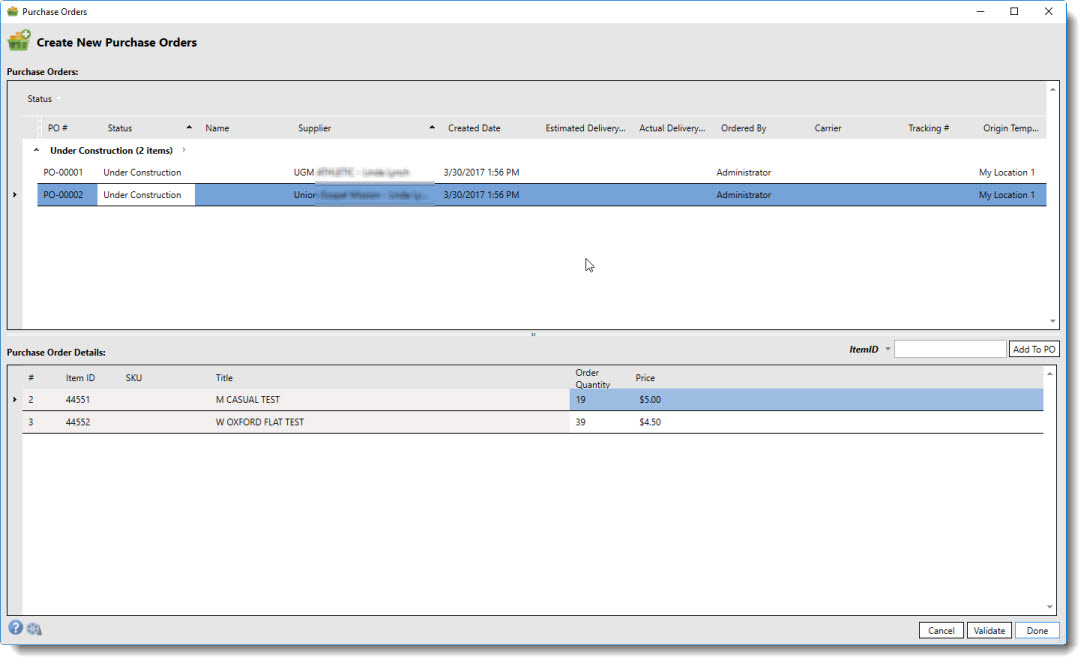Viewport: 1088px width, 666px height.
Task: Click the Add To PO button
Action: point(1034,348)
